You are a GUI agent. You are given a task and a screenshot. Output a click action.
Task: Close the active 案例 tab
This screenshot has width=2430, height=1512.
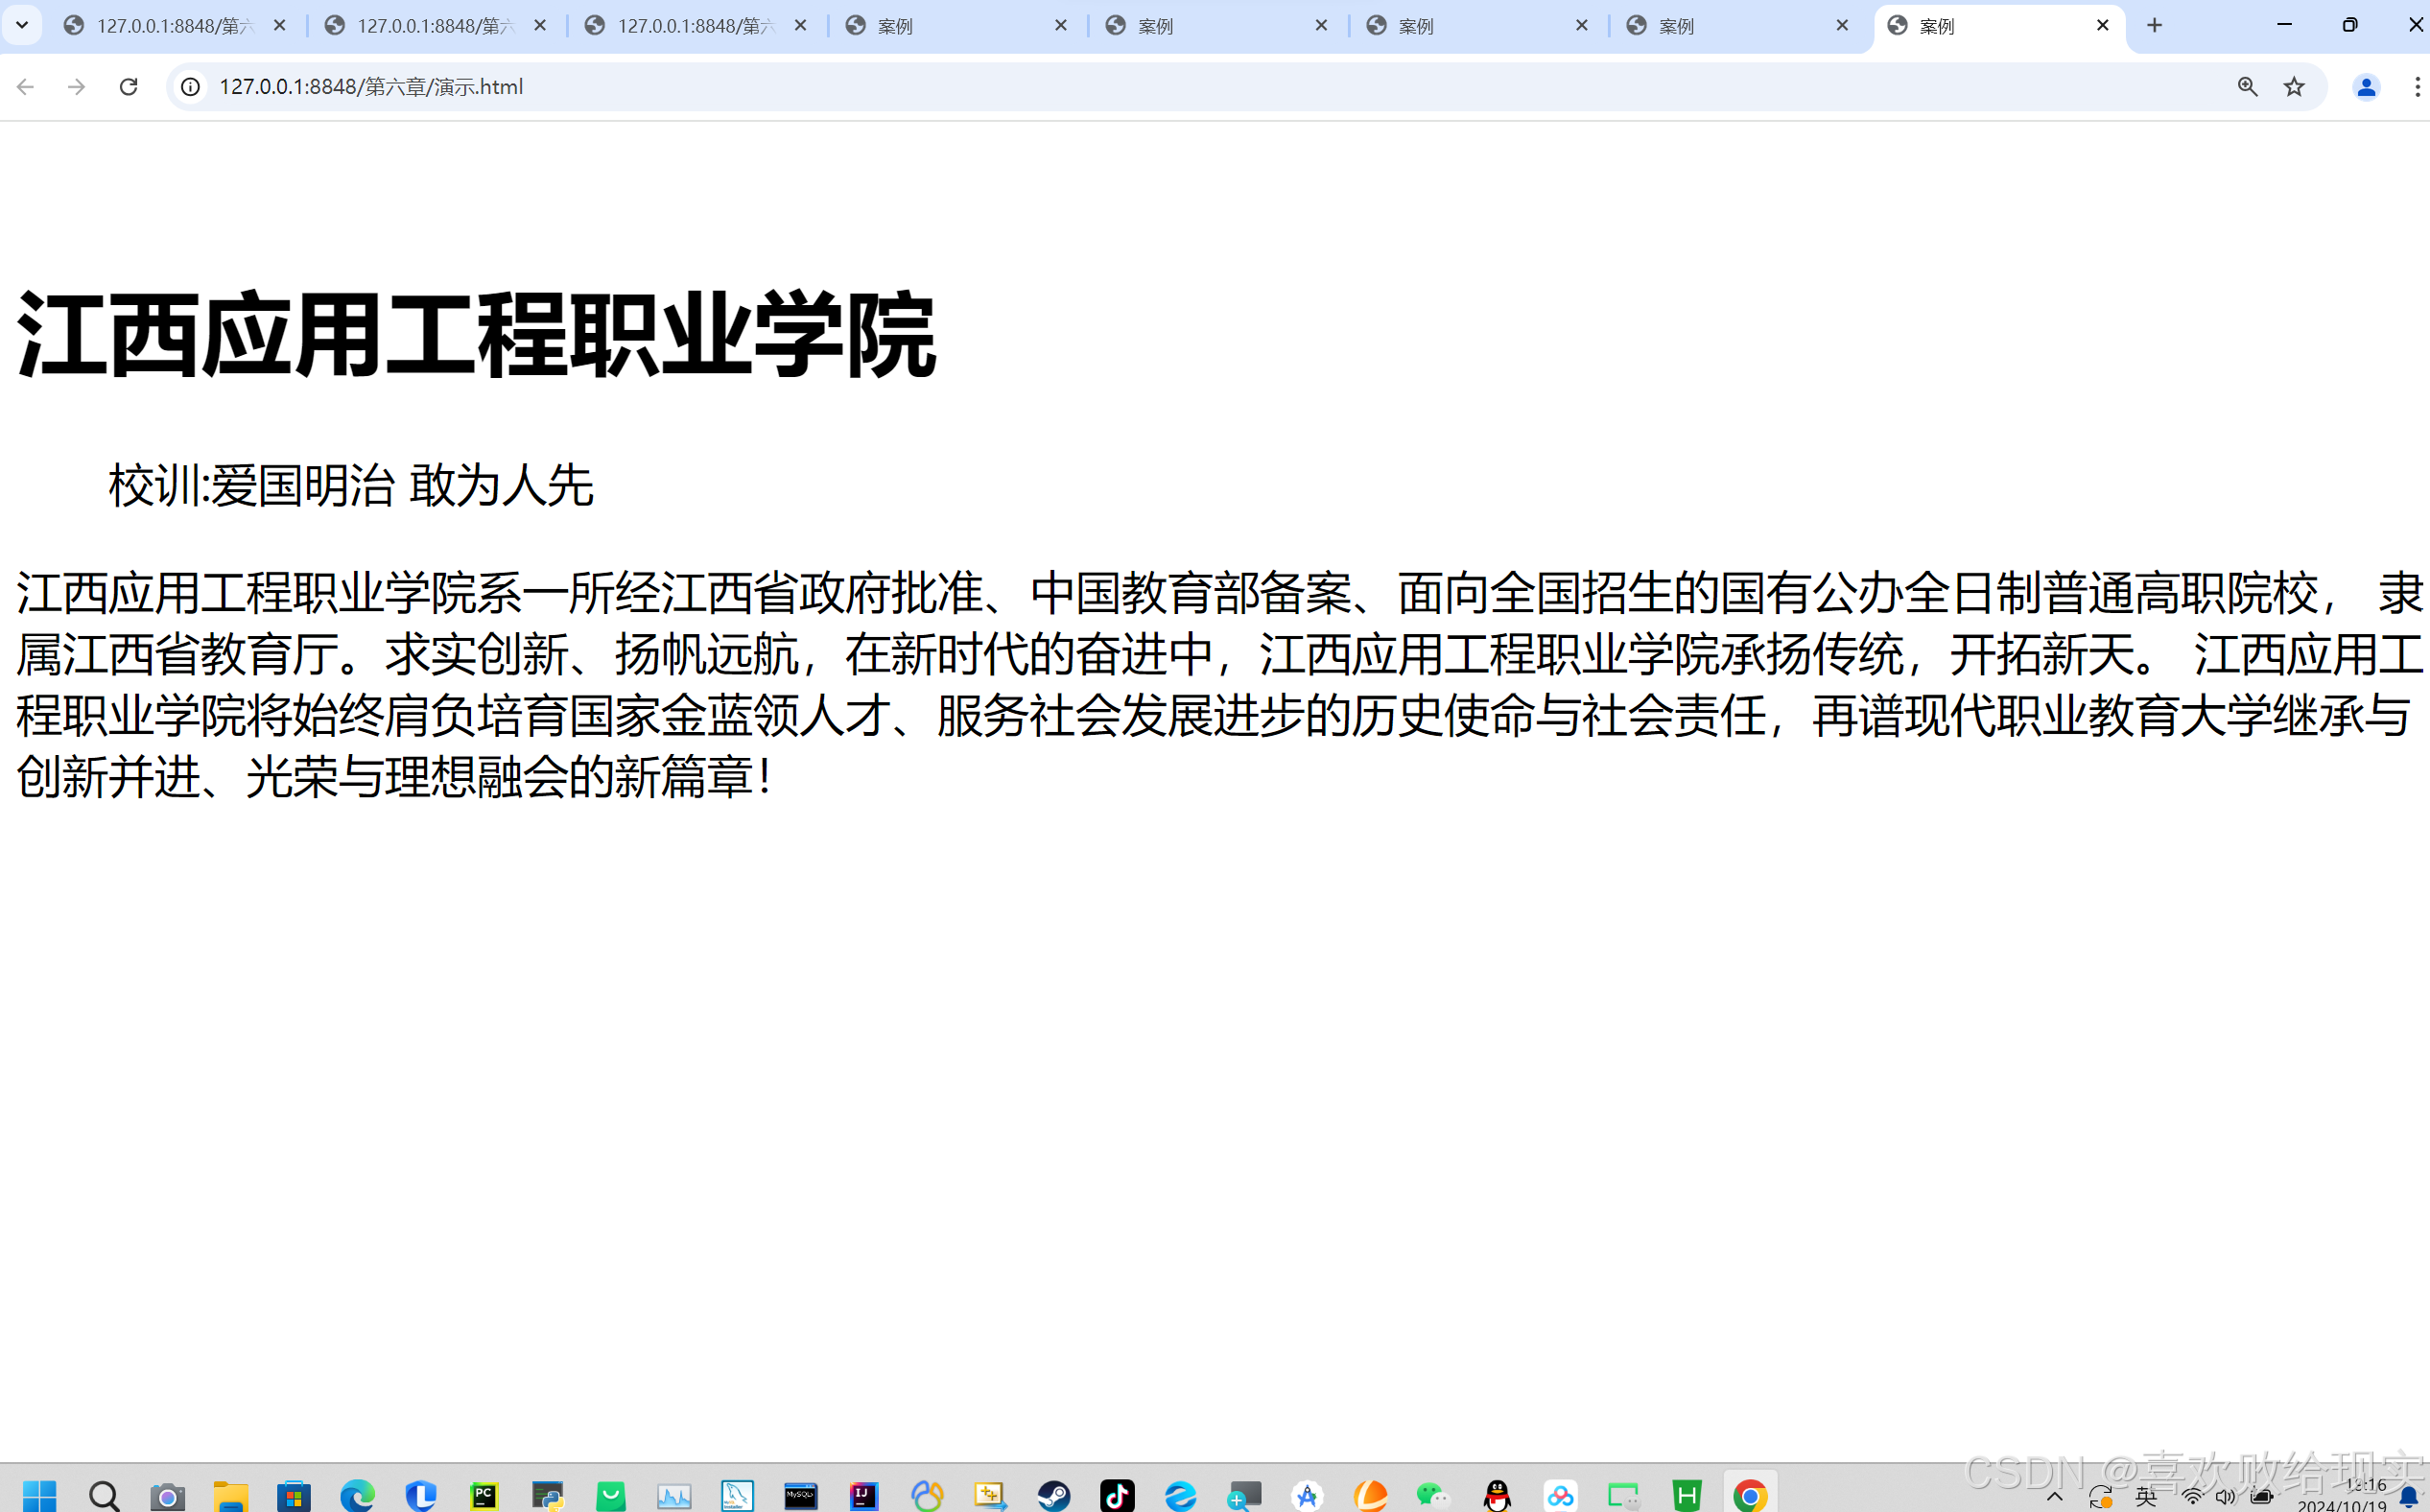(x=2102, y=26)
